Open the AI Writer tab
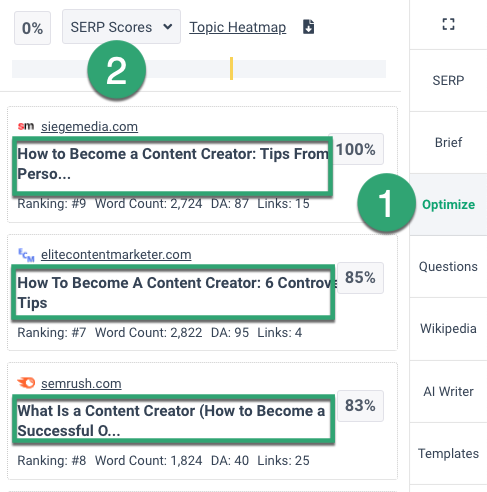 click(448, 391)
